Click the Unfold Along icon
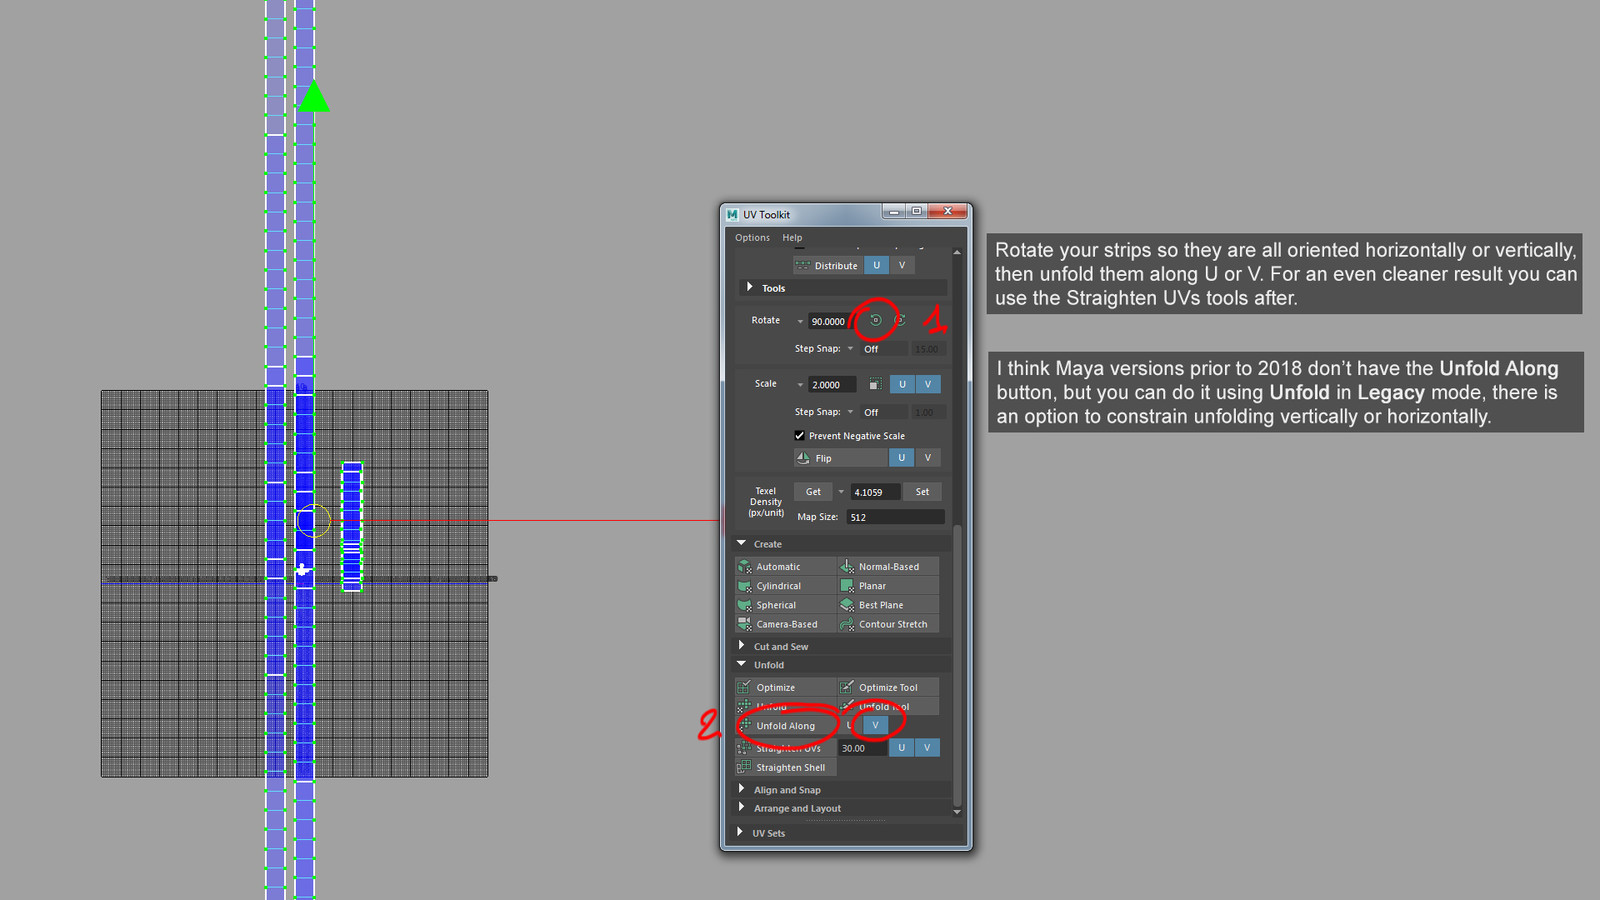The width and height of the screenshot is (1600, 900). tap(744, 725)
